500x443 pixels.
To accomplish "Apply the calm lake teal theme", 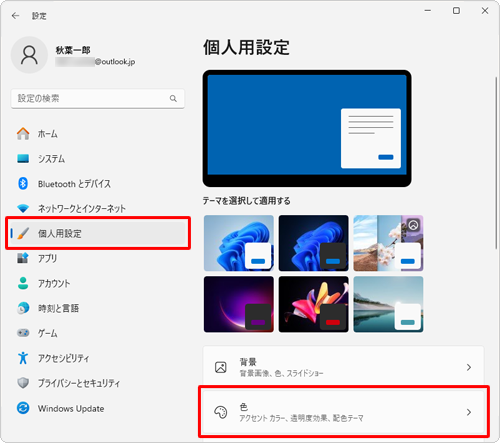I will point(388,304).
